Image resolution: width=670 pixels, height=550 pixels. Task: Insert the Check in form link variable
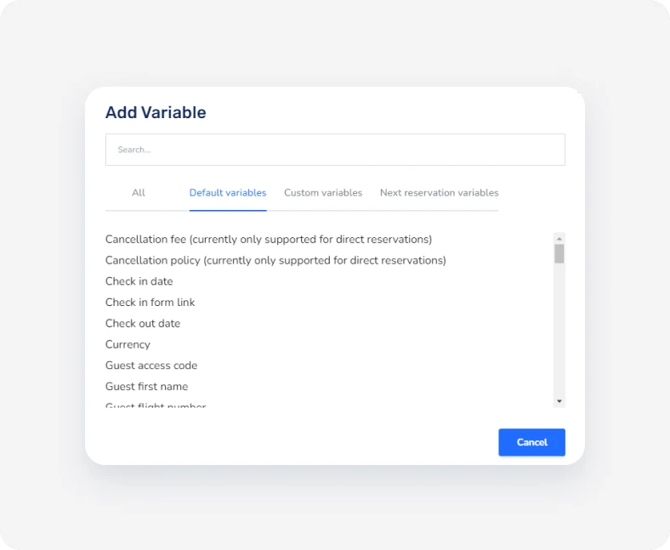(x=150, y=303)
